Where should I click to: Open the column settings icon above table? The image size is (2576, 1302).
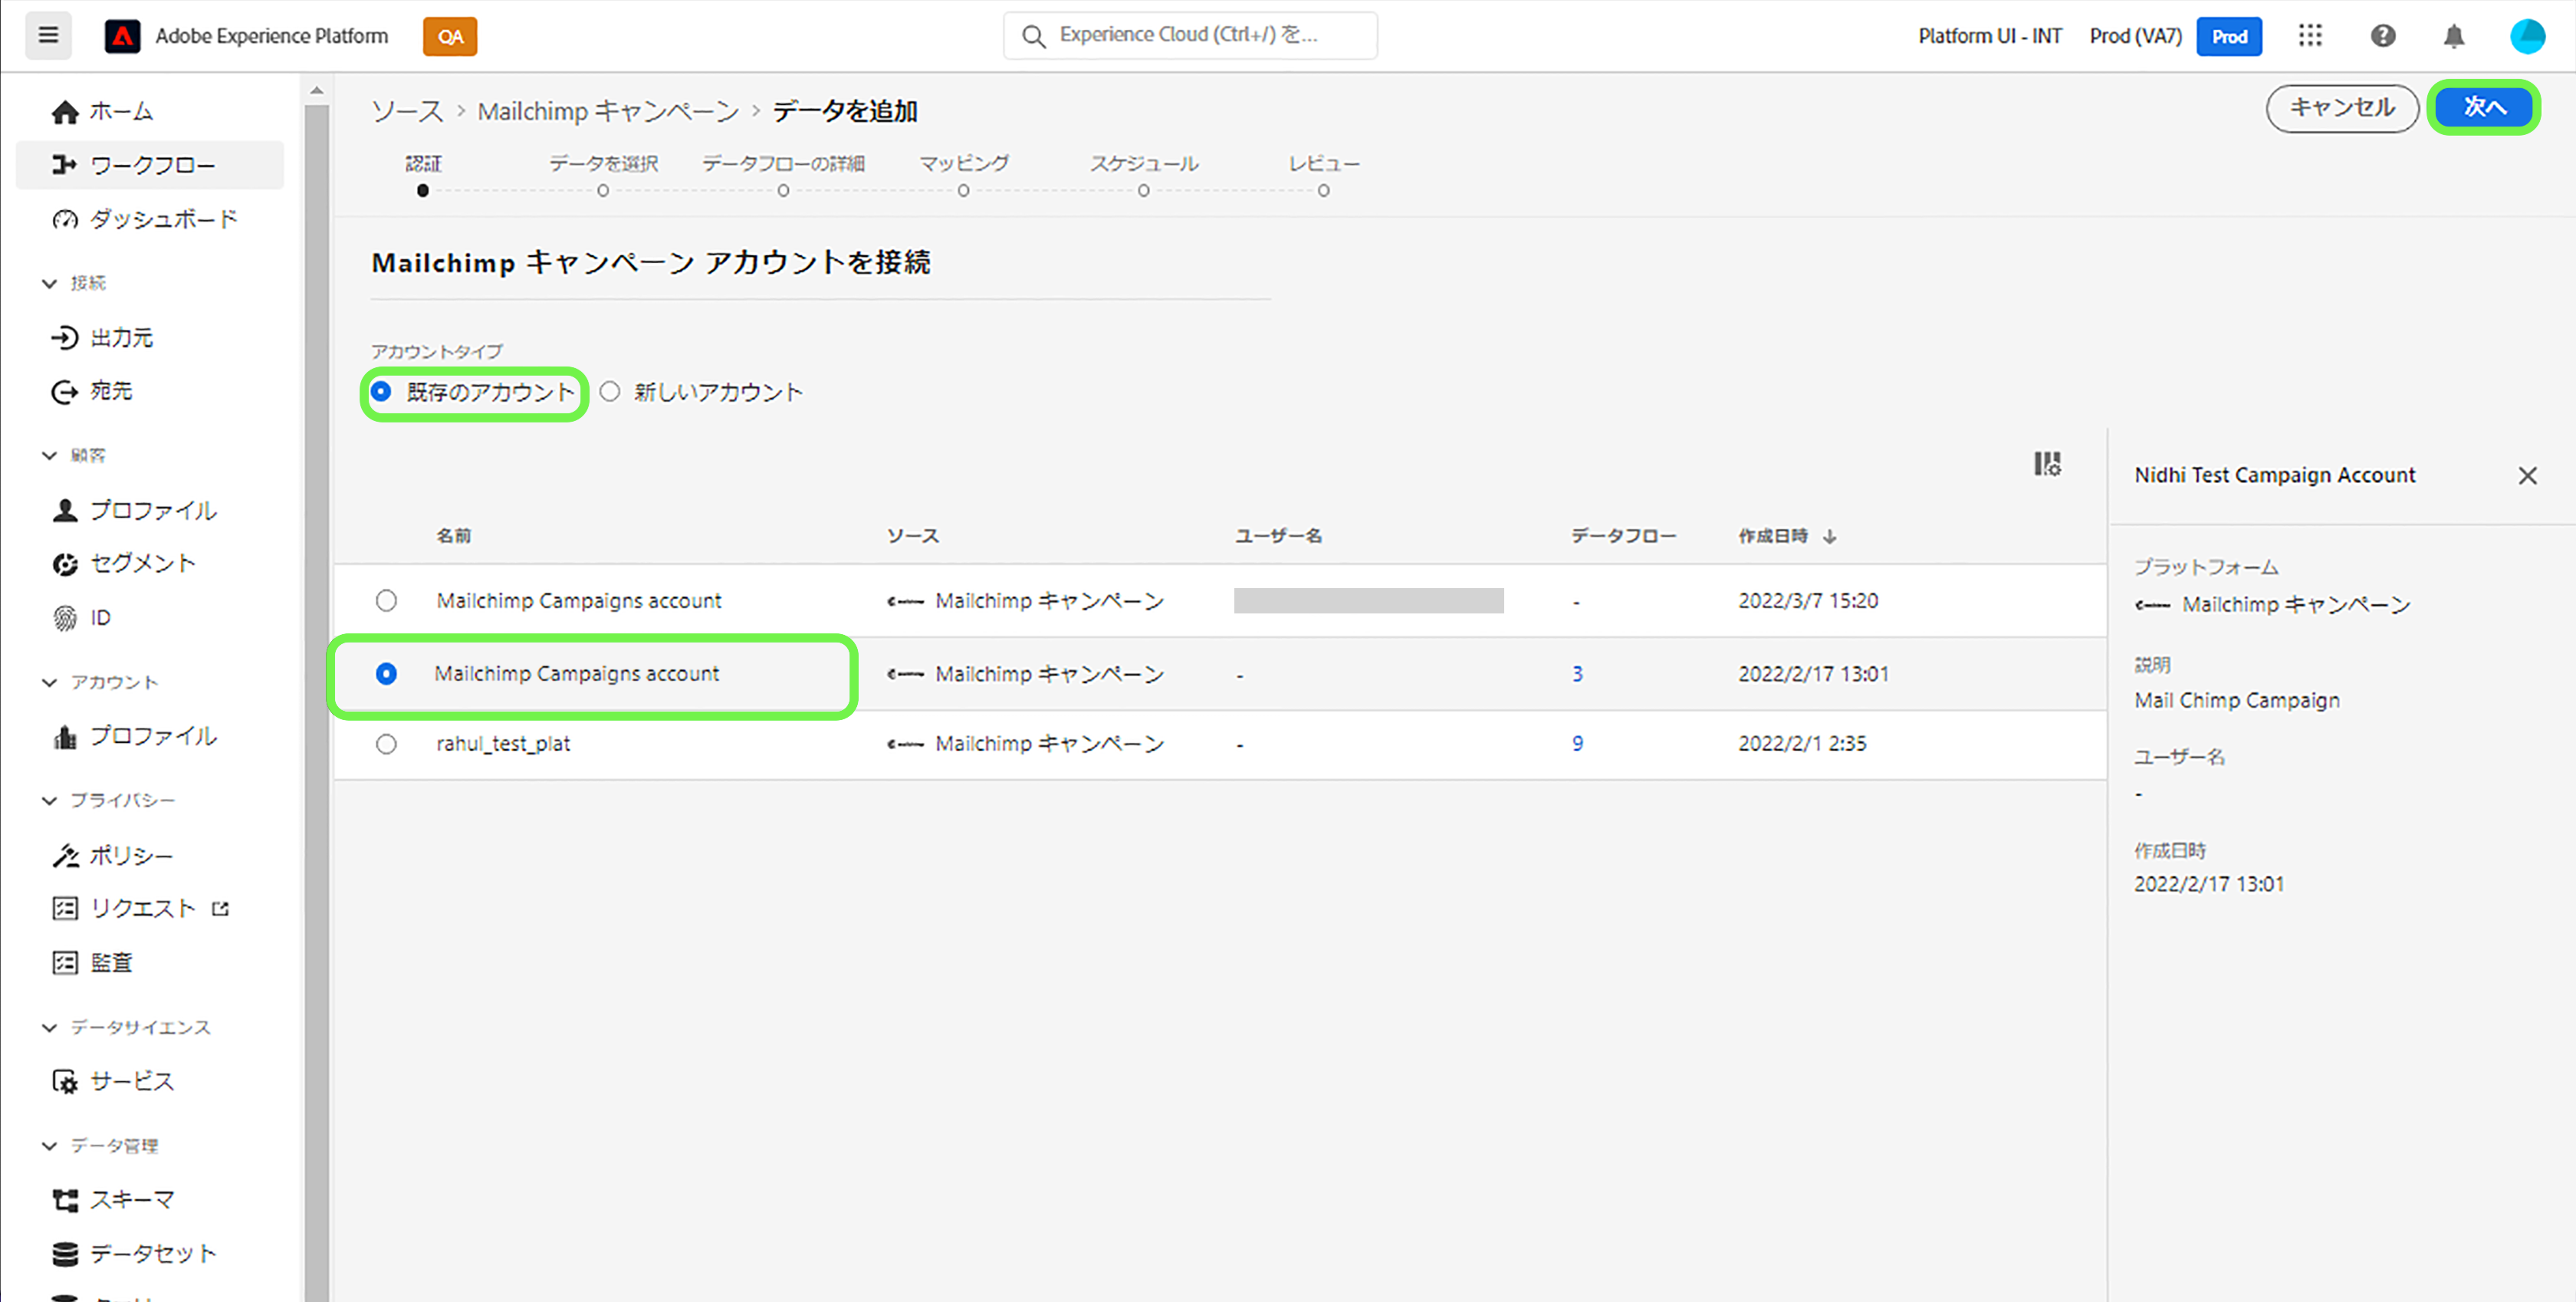coord(2046,463)
